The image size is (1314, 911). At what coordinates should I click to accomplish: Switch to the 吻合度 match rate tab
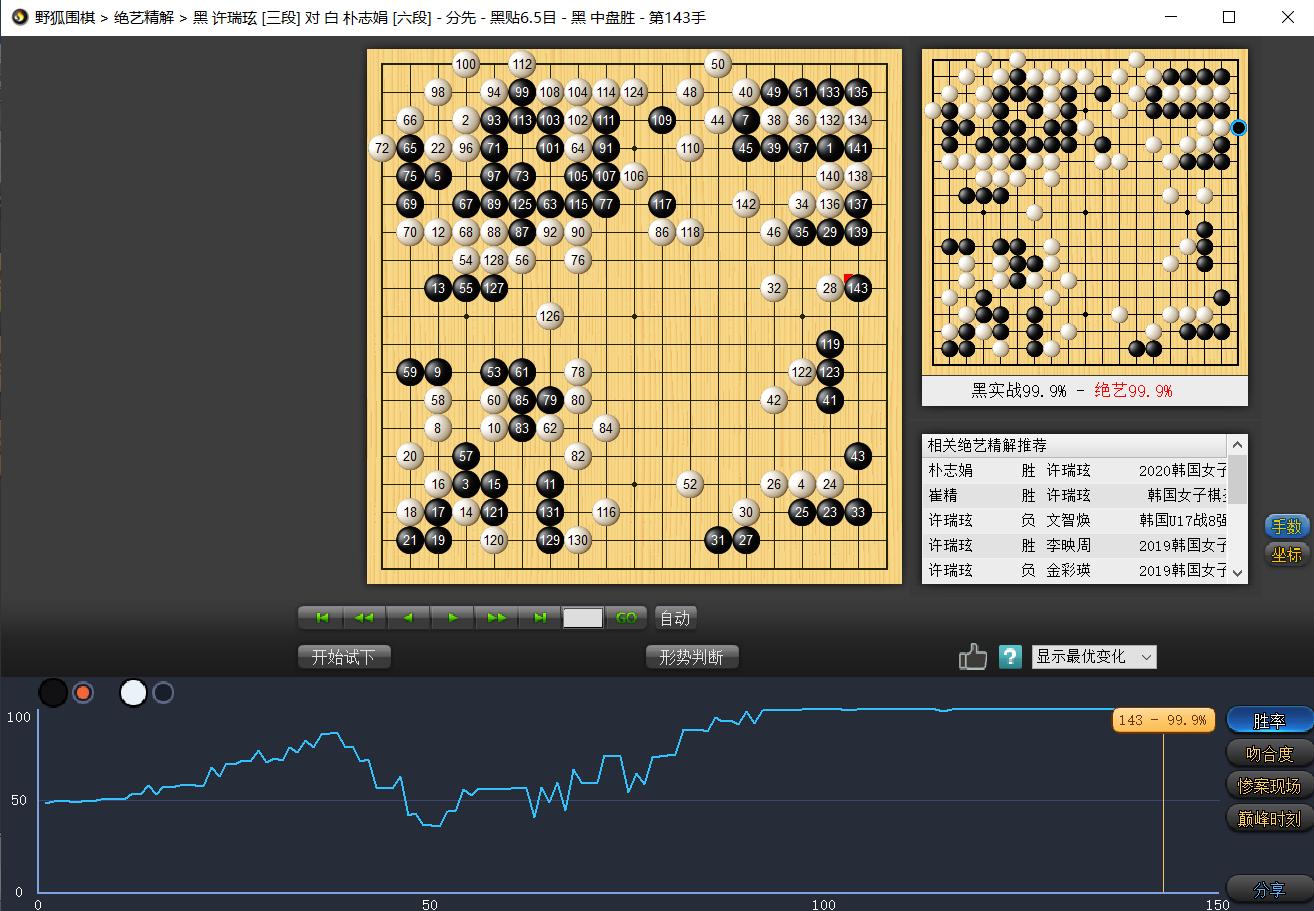pos(1269,753)
